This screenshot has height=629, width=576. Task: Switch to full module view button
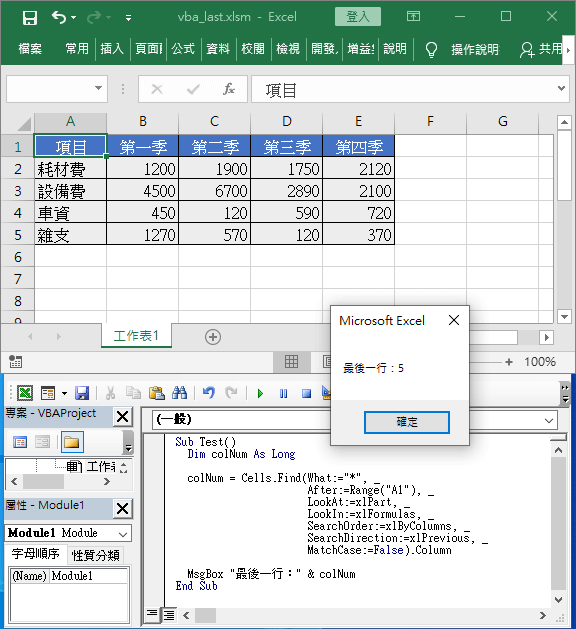click(x=169, y=615)
